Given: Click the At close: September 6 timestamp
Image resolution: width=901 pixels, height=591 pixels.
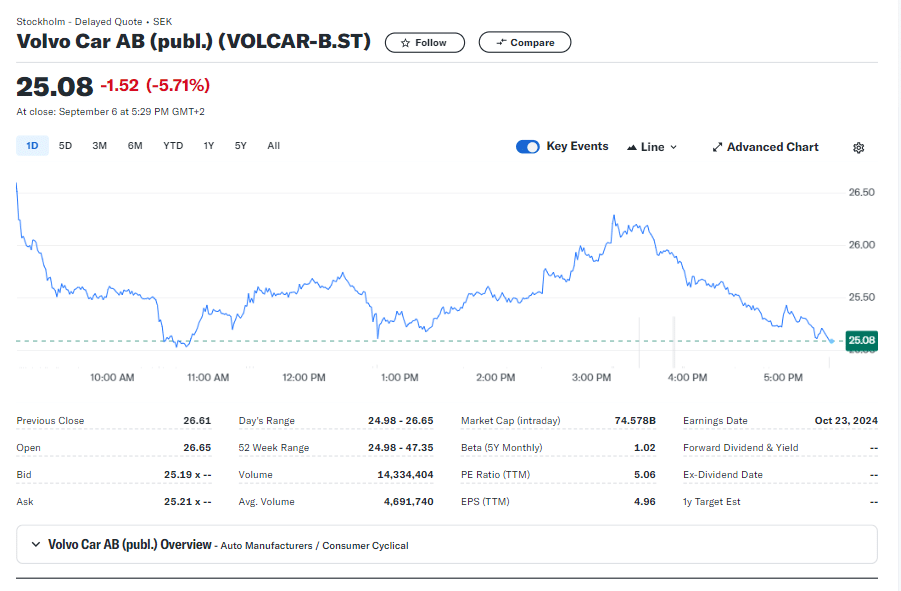Looking at the screenshot, I should point(110,111).
